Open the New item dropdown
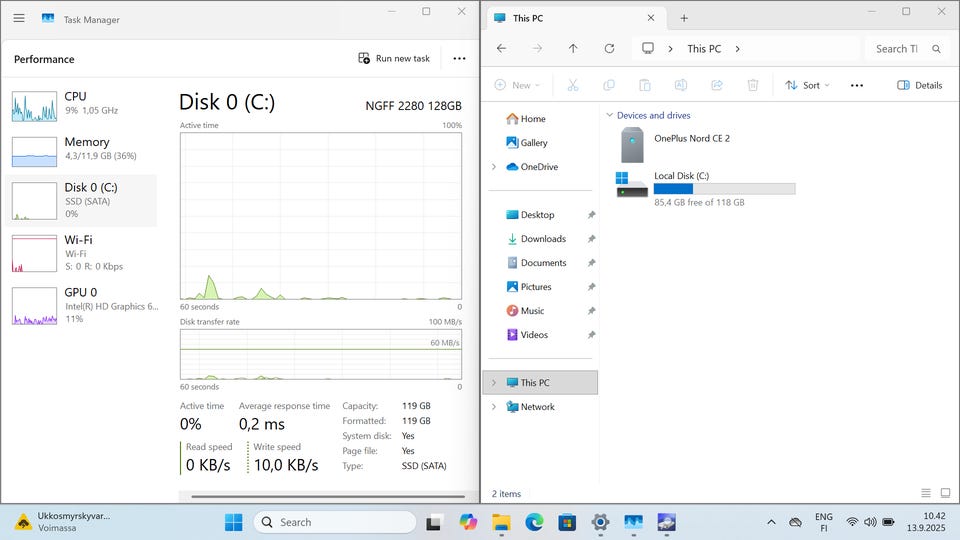960x540 pixels. coord(517,85)
